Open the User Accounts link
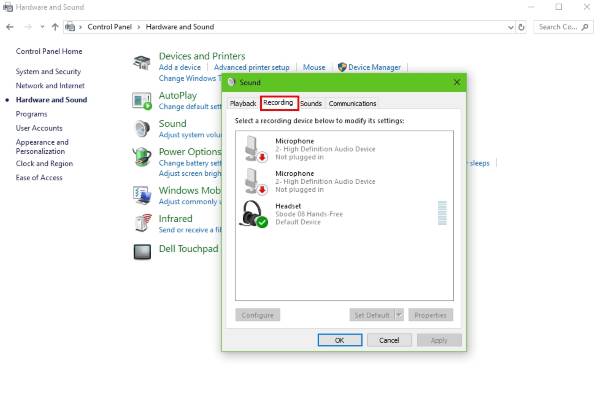 pos(39,128)
